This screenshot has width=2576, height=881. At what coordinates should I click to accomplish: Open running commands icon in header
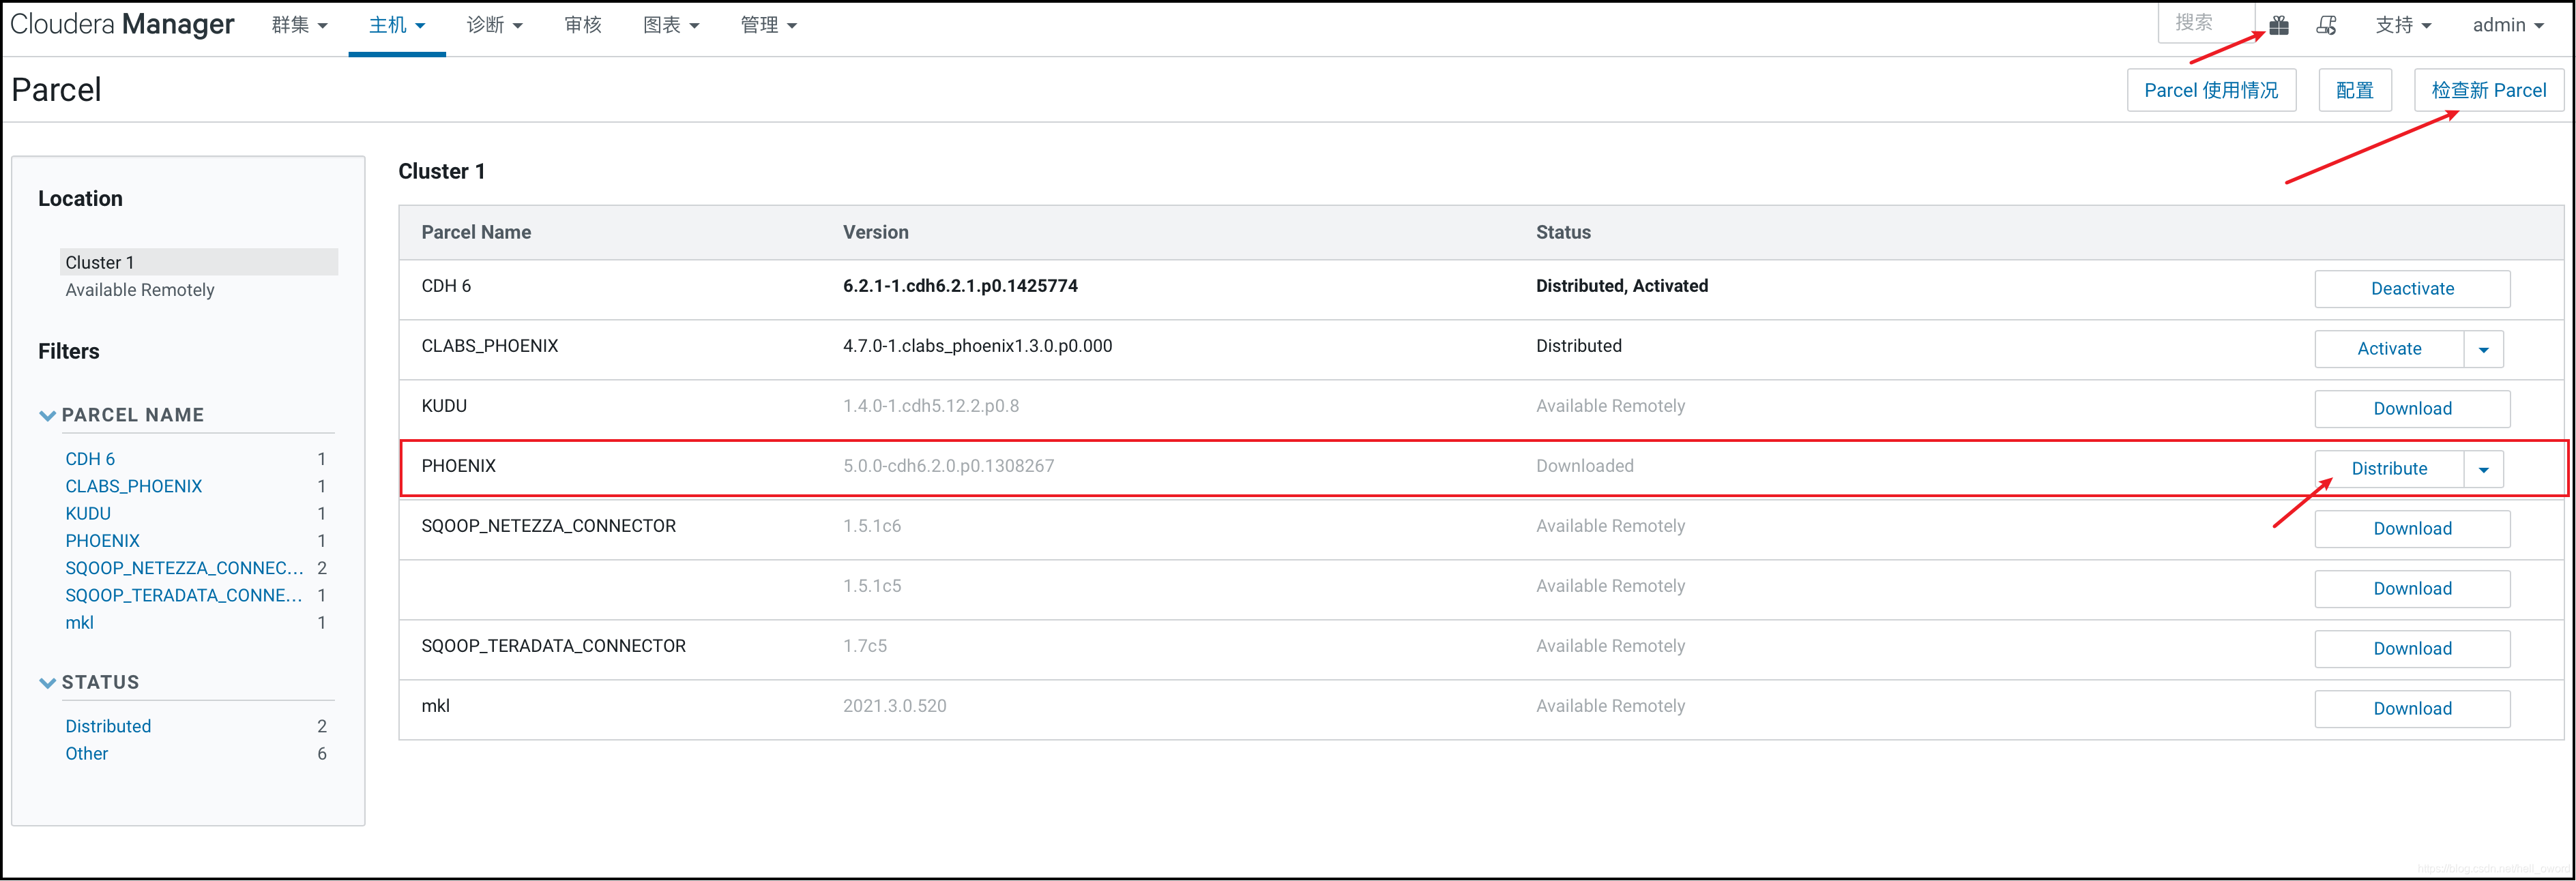pyautogui.click(x=2327, y=25)
